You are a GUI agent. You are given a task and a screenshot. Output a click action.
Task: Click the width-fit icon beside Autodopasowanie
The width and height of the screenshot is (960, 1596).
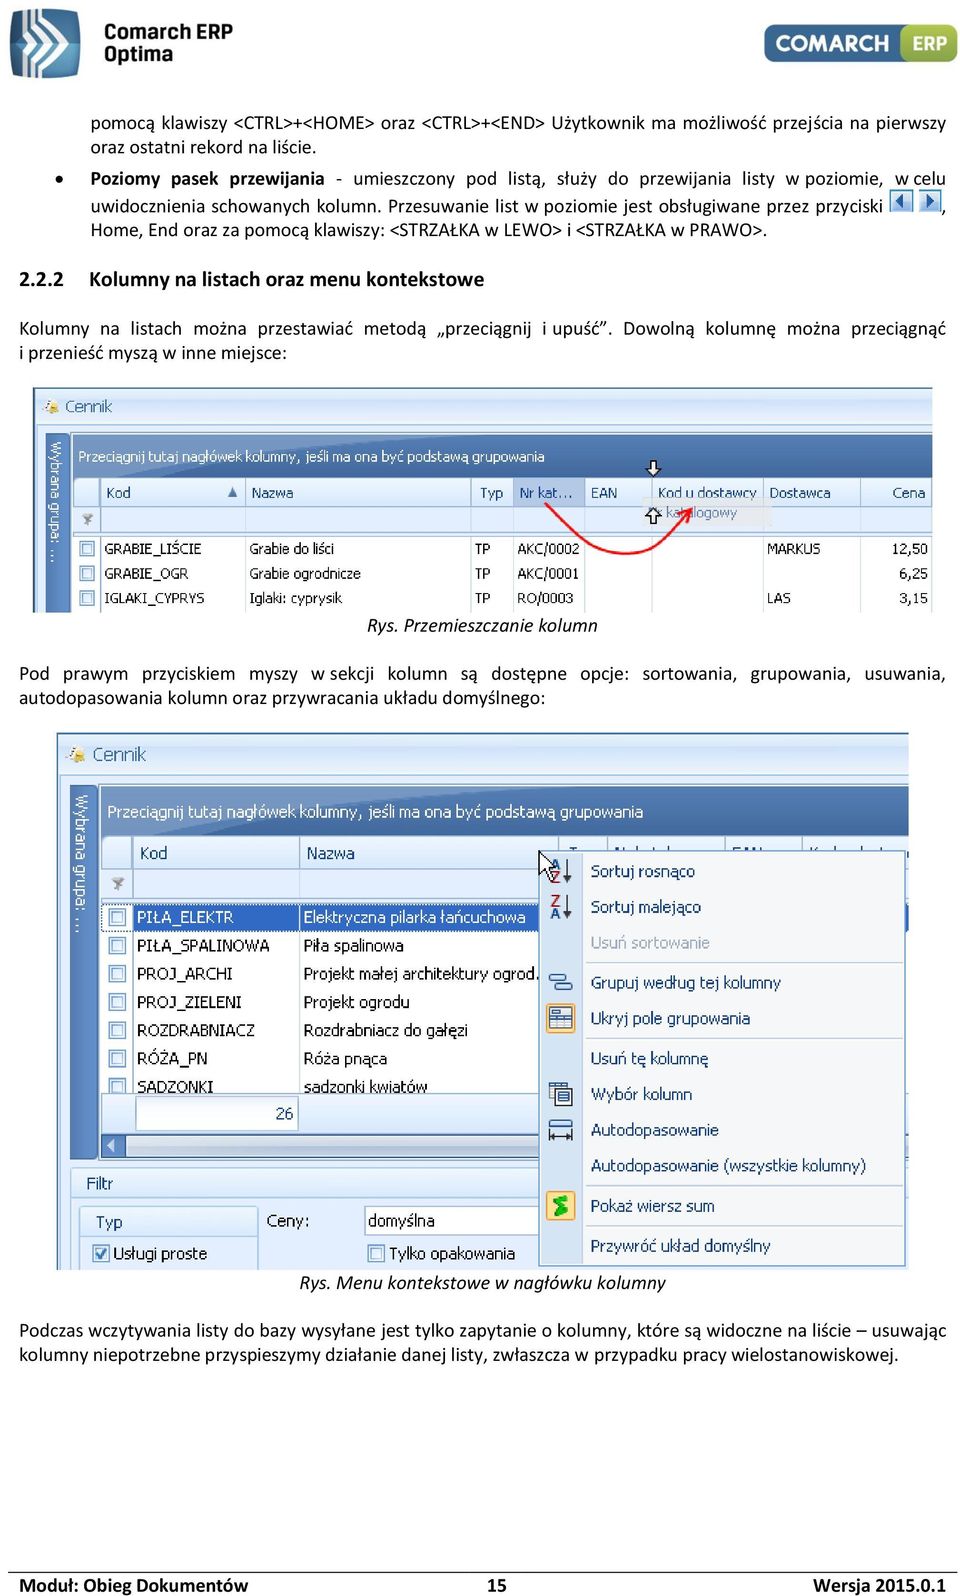click(561, 1130)
